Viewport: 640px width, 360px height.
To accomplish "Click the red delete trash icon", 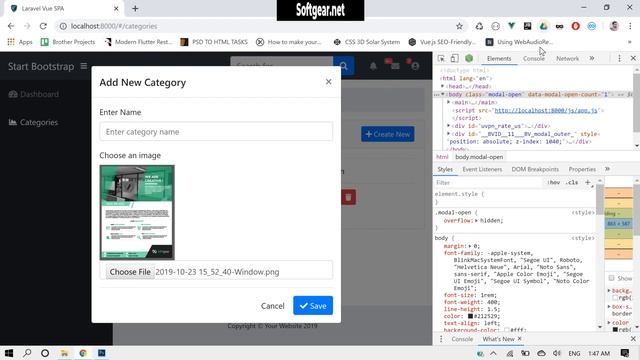I will click(348, 198).
